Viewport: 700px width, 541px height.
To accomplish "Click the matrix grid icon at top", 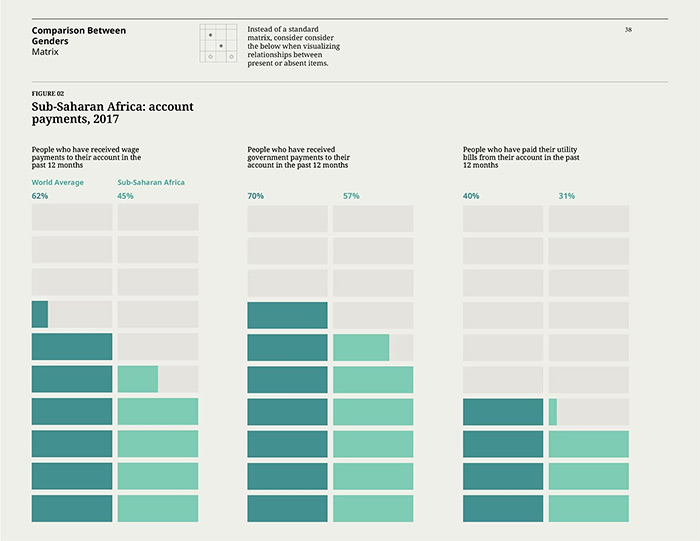I will pyautogui.click(x=220, y=46).
